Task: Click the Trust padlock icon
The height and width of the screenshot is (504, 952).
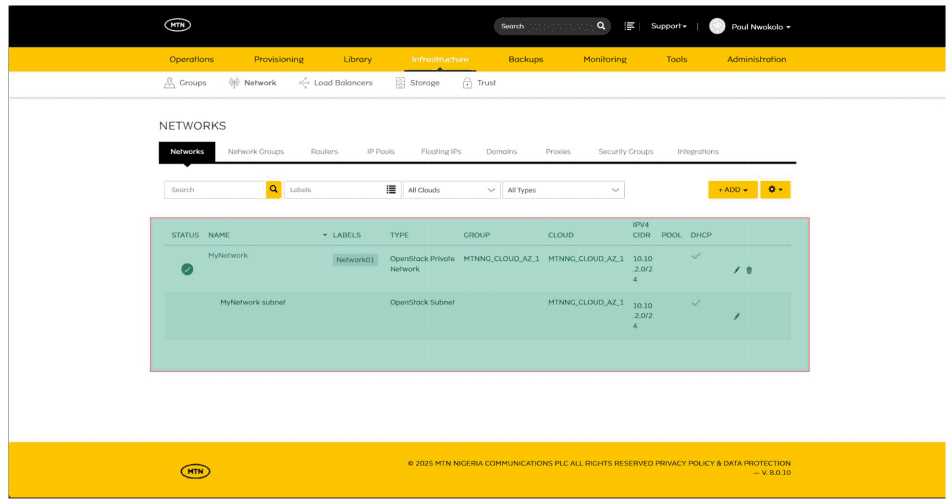Action: click(467, 83)
